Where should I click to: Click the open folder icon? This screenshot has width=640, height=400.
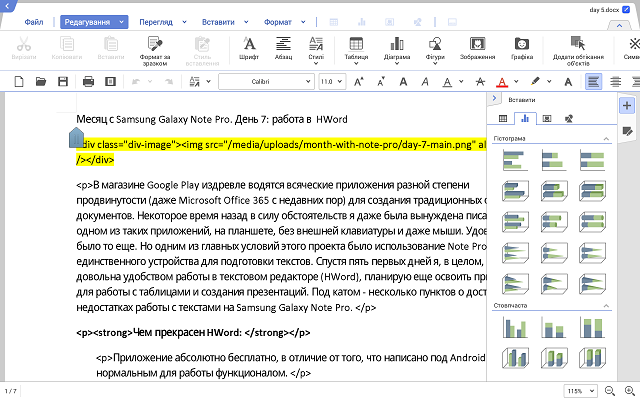point(40,82)
